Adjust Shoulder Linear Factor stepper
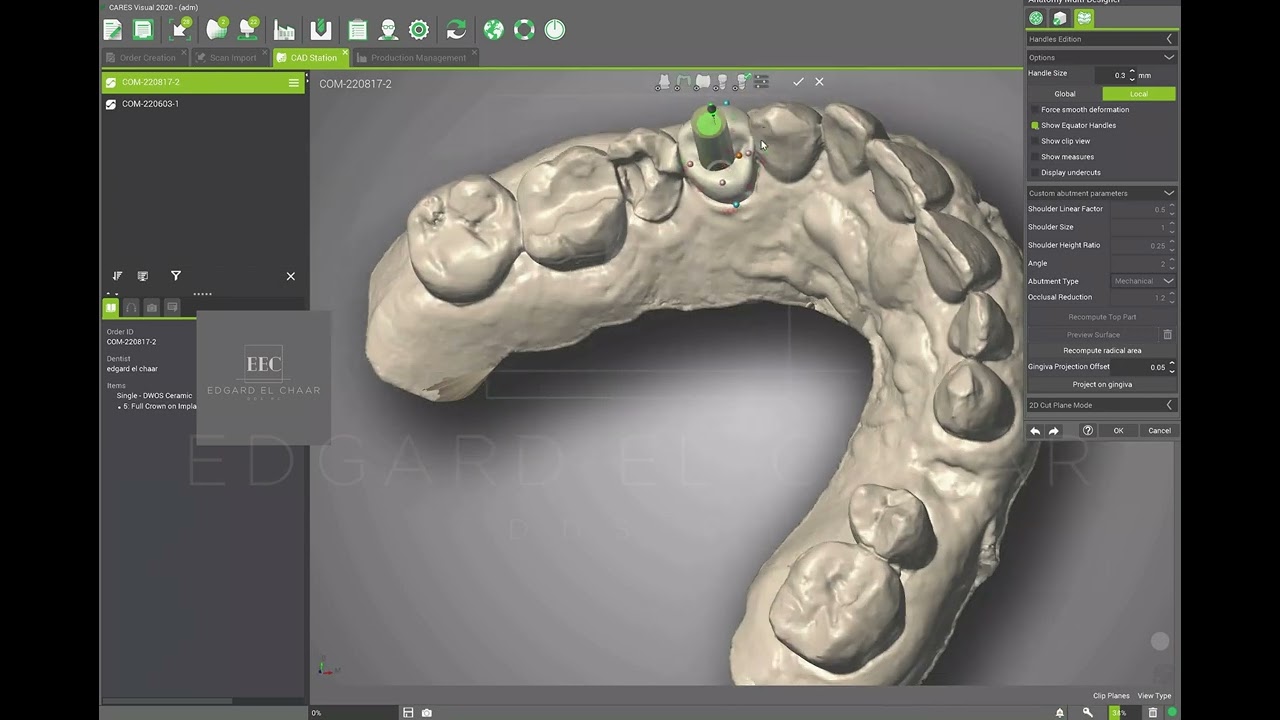Image resolution: width=1280 pixels, height=720 pixels. point(1172,209)
